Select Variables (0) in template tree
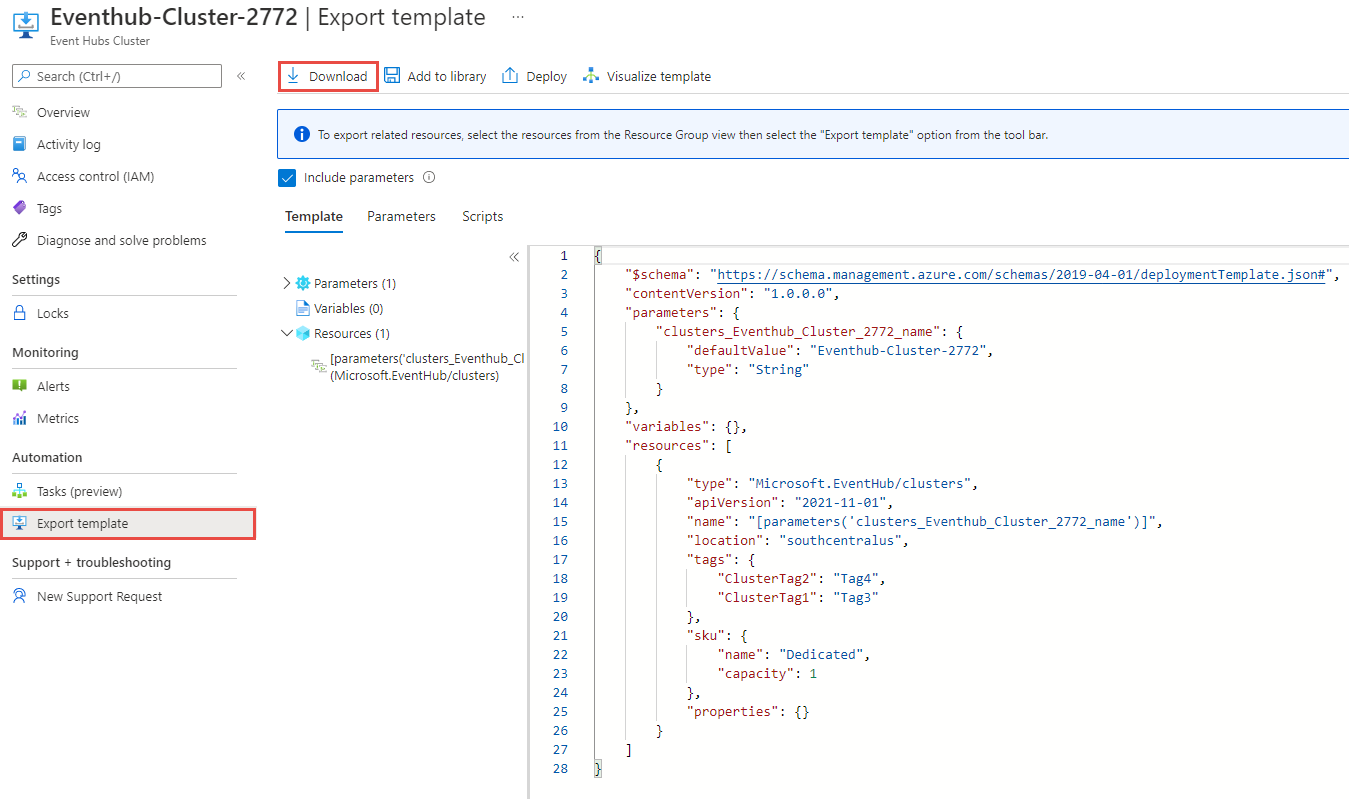 348,308
